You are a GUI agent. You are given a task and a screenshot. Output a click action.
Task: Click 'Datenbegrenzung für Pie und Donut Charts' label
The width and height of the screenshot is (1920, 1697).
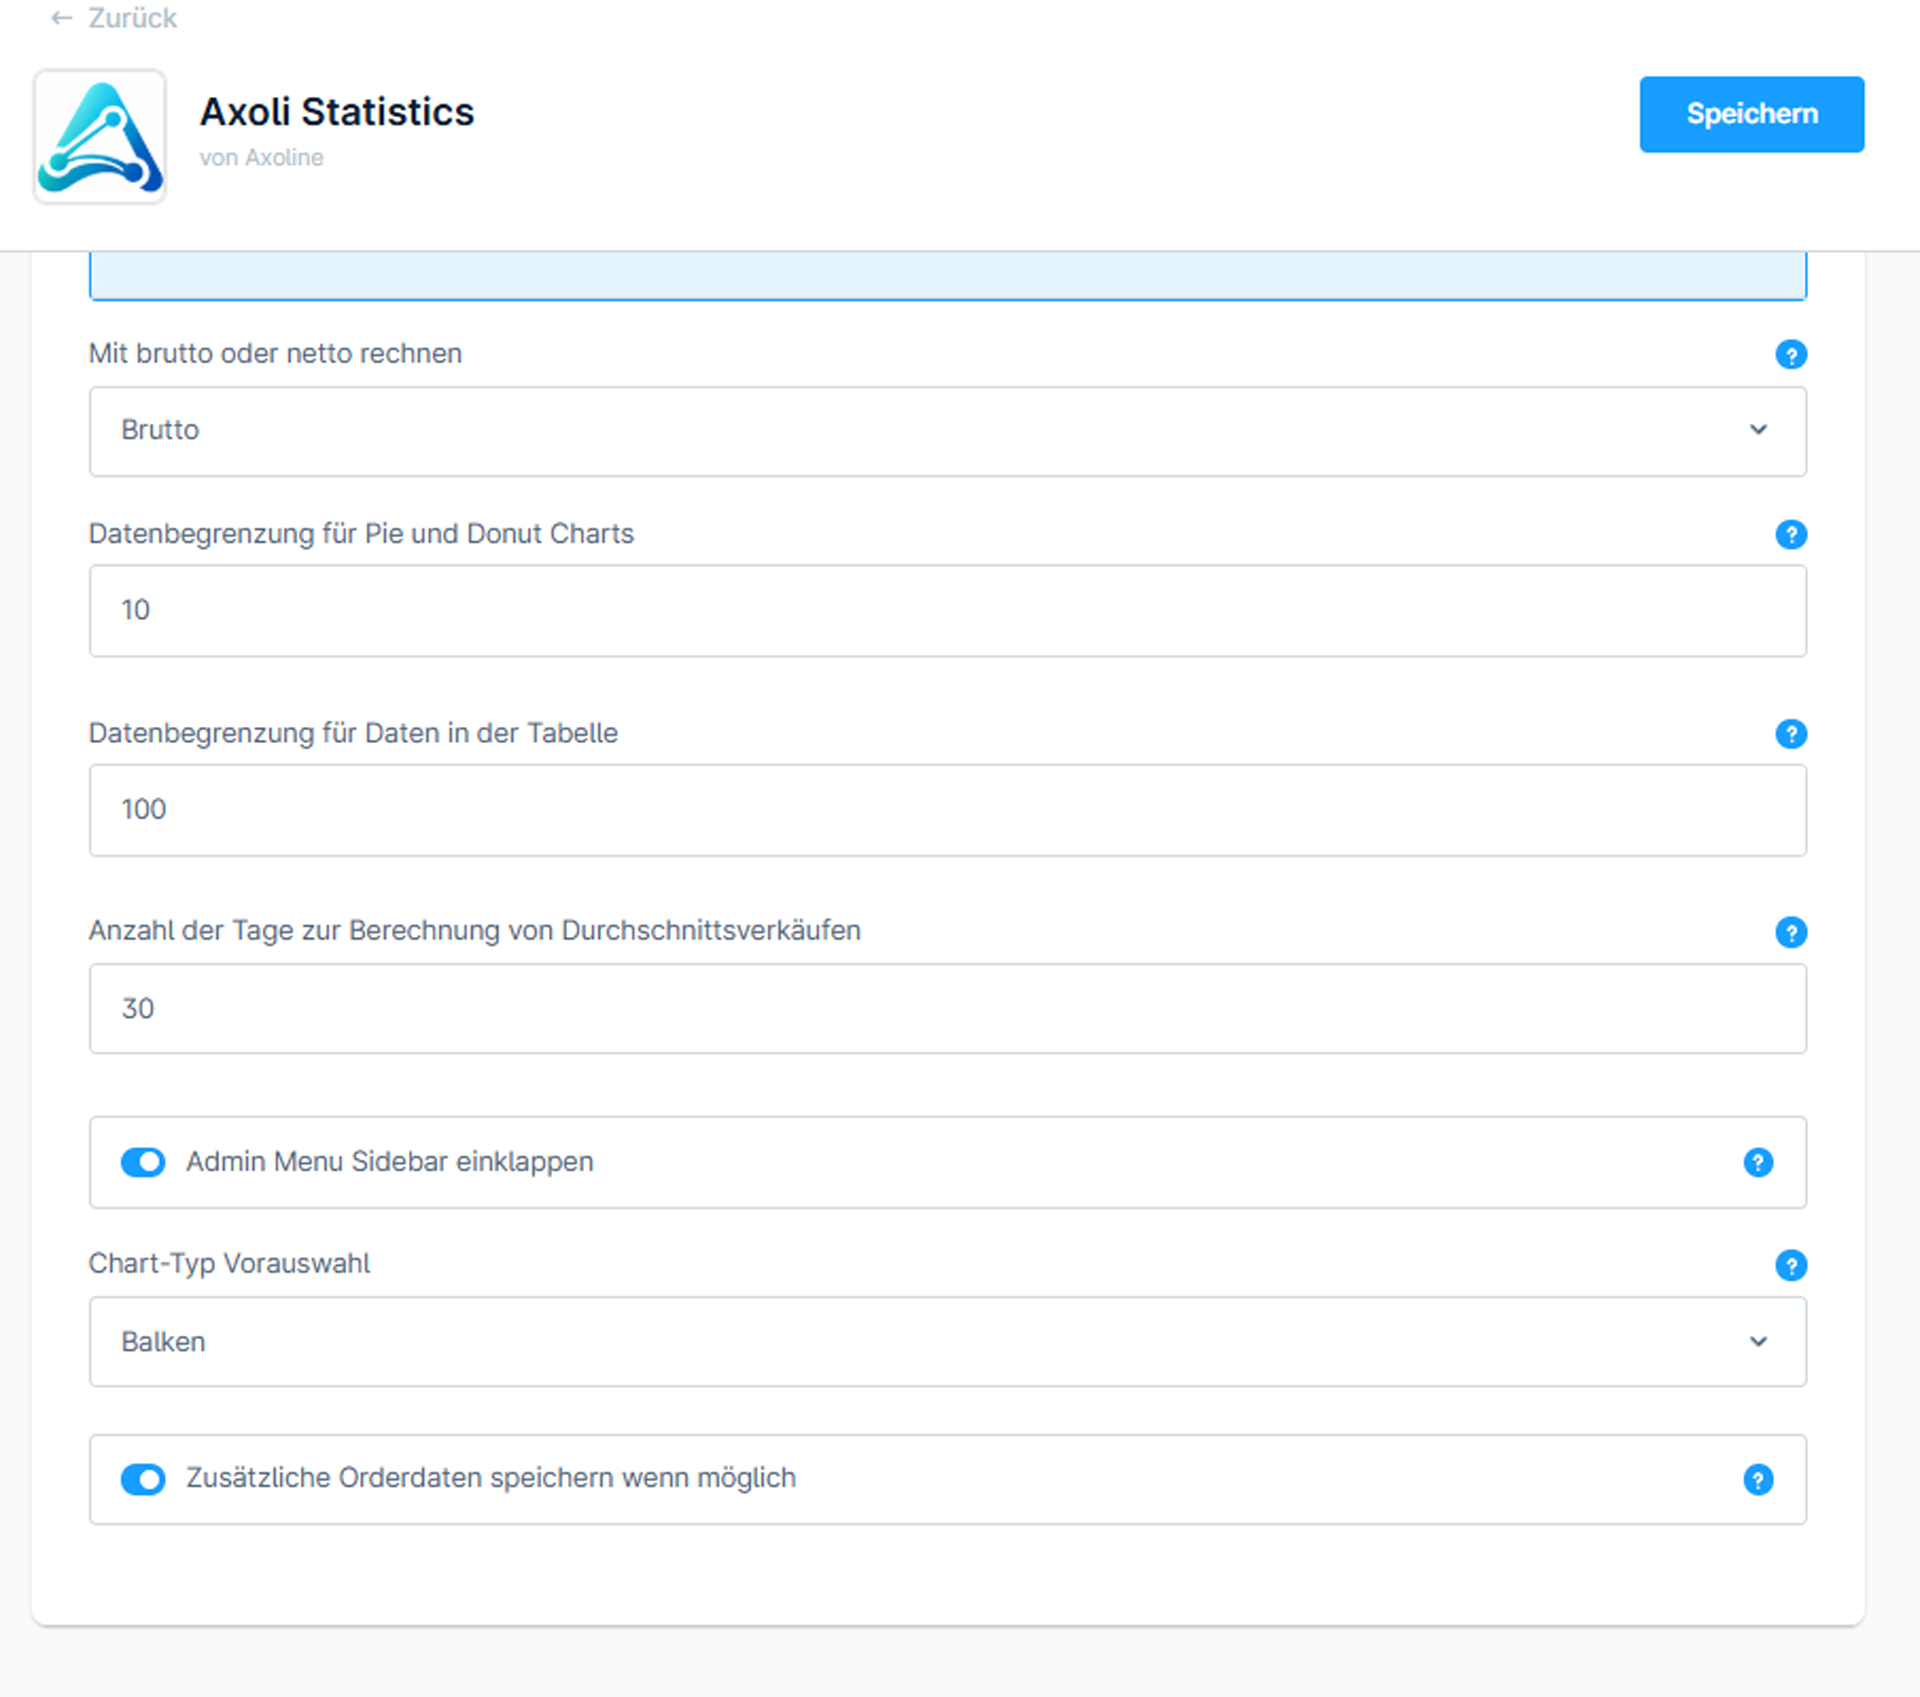pyautogui.click(x=361, y=534)
